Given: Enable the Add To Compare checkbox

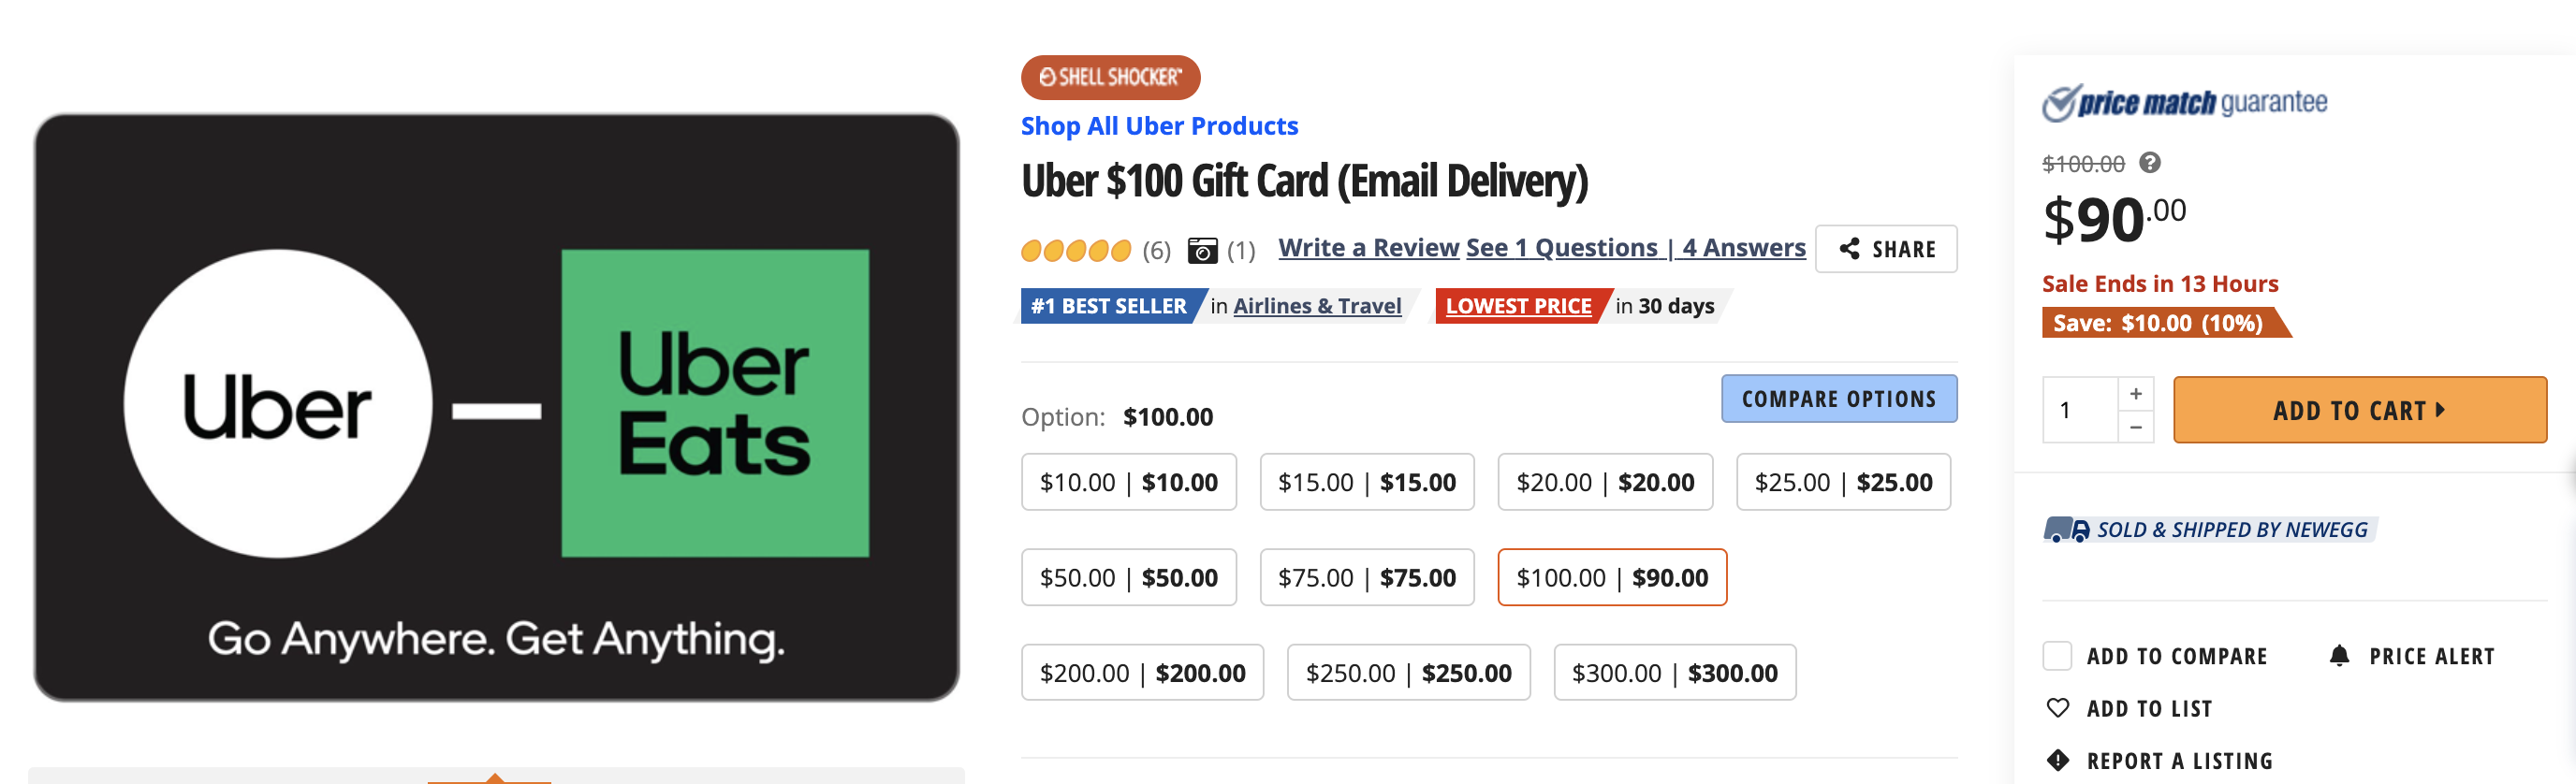Looking at the screenshot, I should 2057,655.
